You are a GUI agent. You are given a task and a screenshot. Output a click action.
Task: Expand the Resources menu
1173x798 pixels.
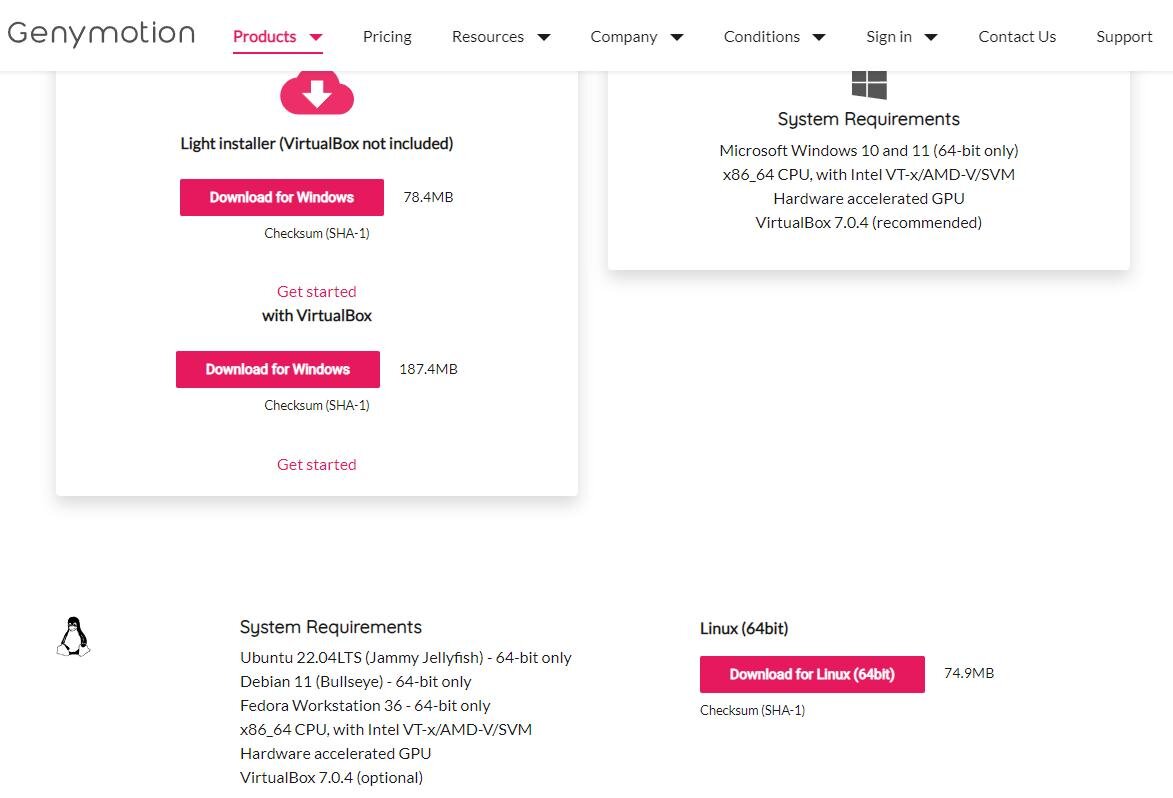click(488, 36)
